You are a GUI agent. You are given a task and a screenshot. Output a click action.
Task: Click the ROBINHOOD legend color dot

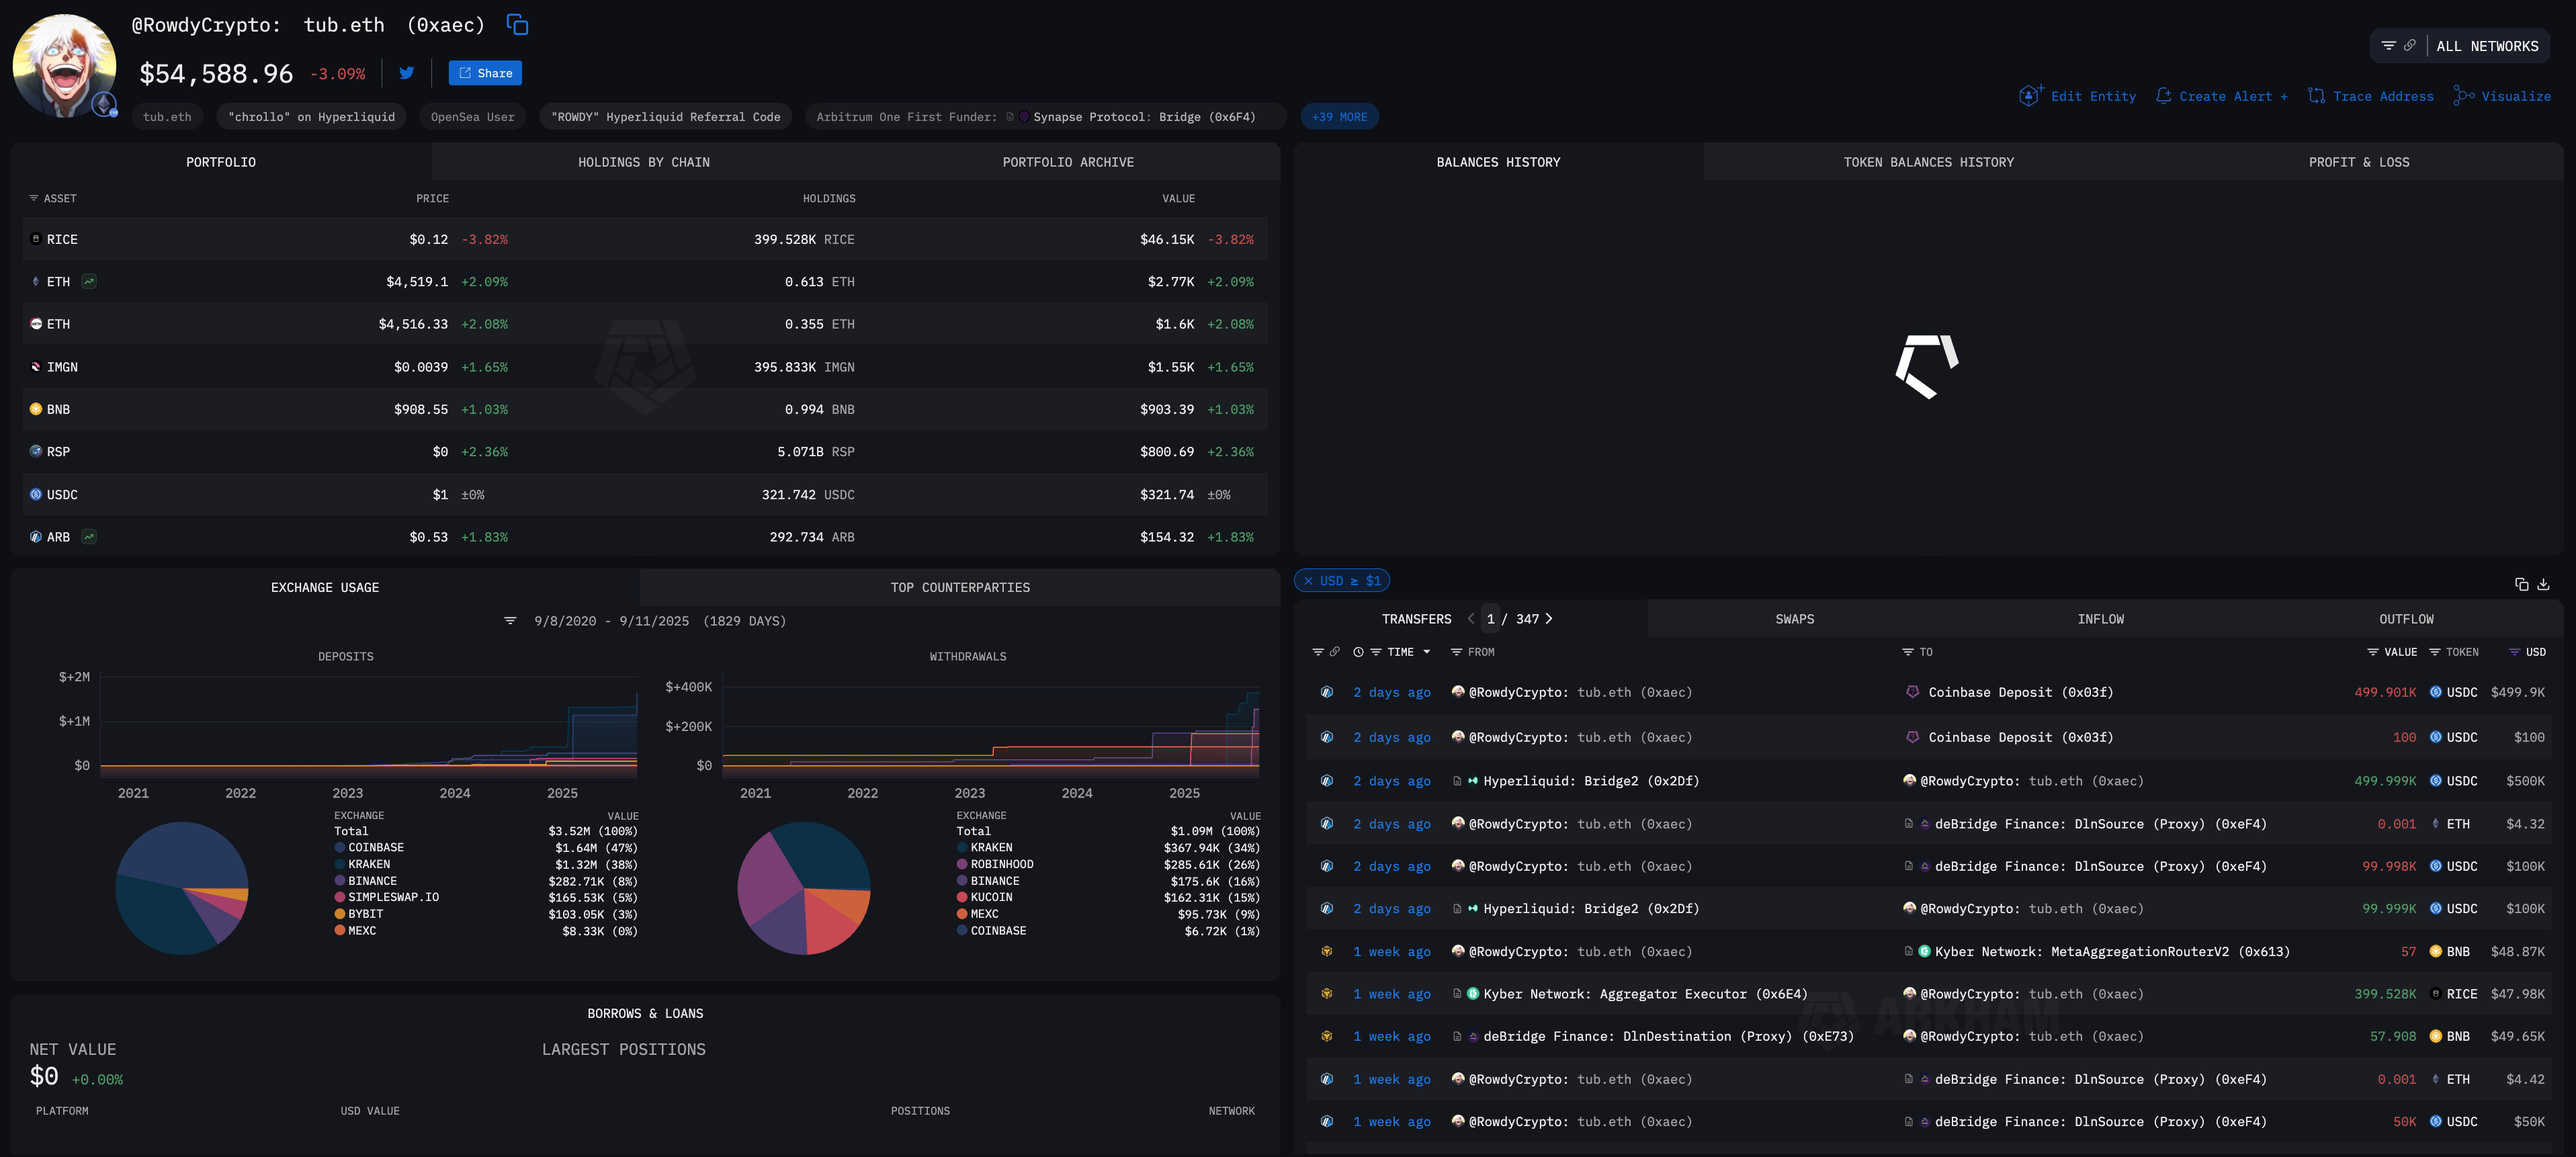(962, 864)
